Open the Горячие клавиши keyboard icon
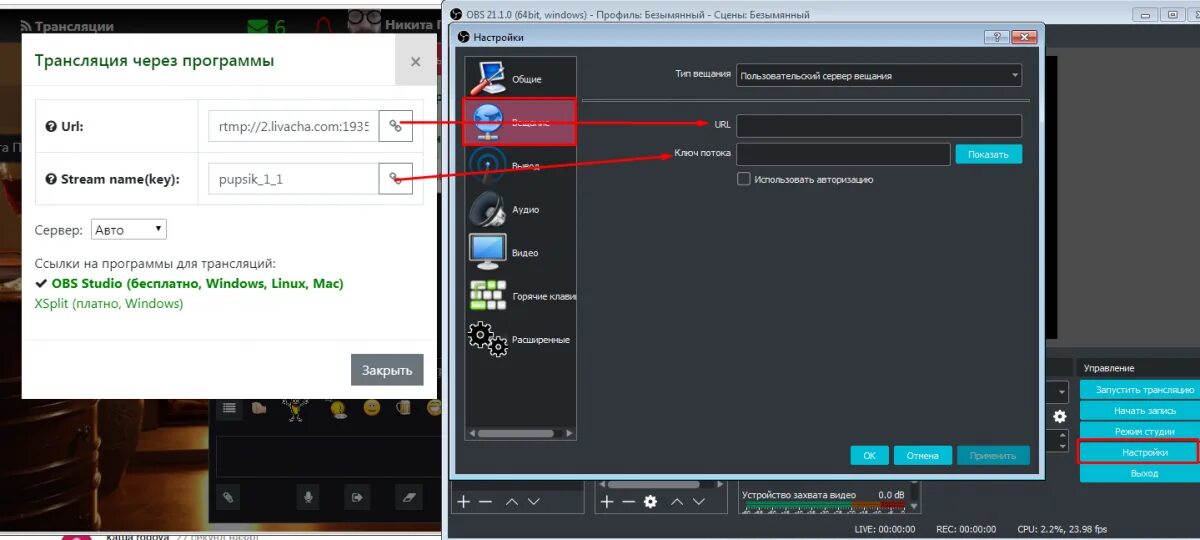 pyautogui.click(x=489, y=296)
